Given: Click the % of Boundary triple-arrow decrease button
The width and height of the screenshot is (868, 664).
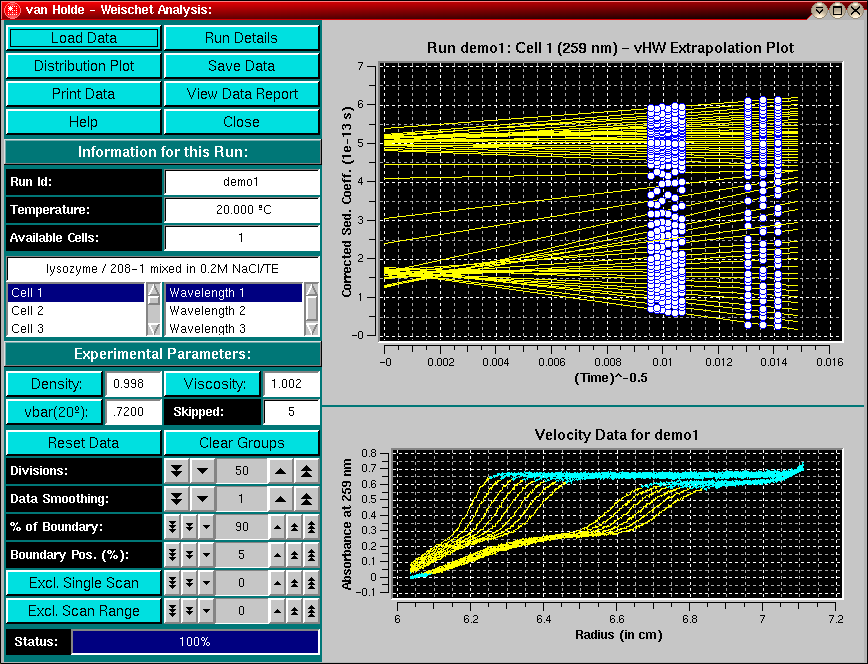Looking at the screenshot, I should pos(171,527).
